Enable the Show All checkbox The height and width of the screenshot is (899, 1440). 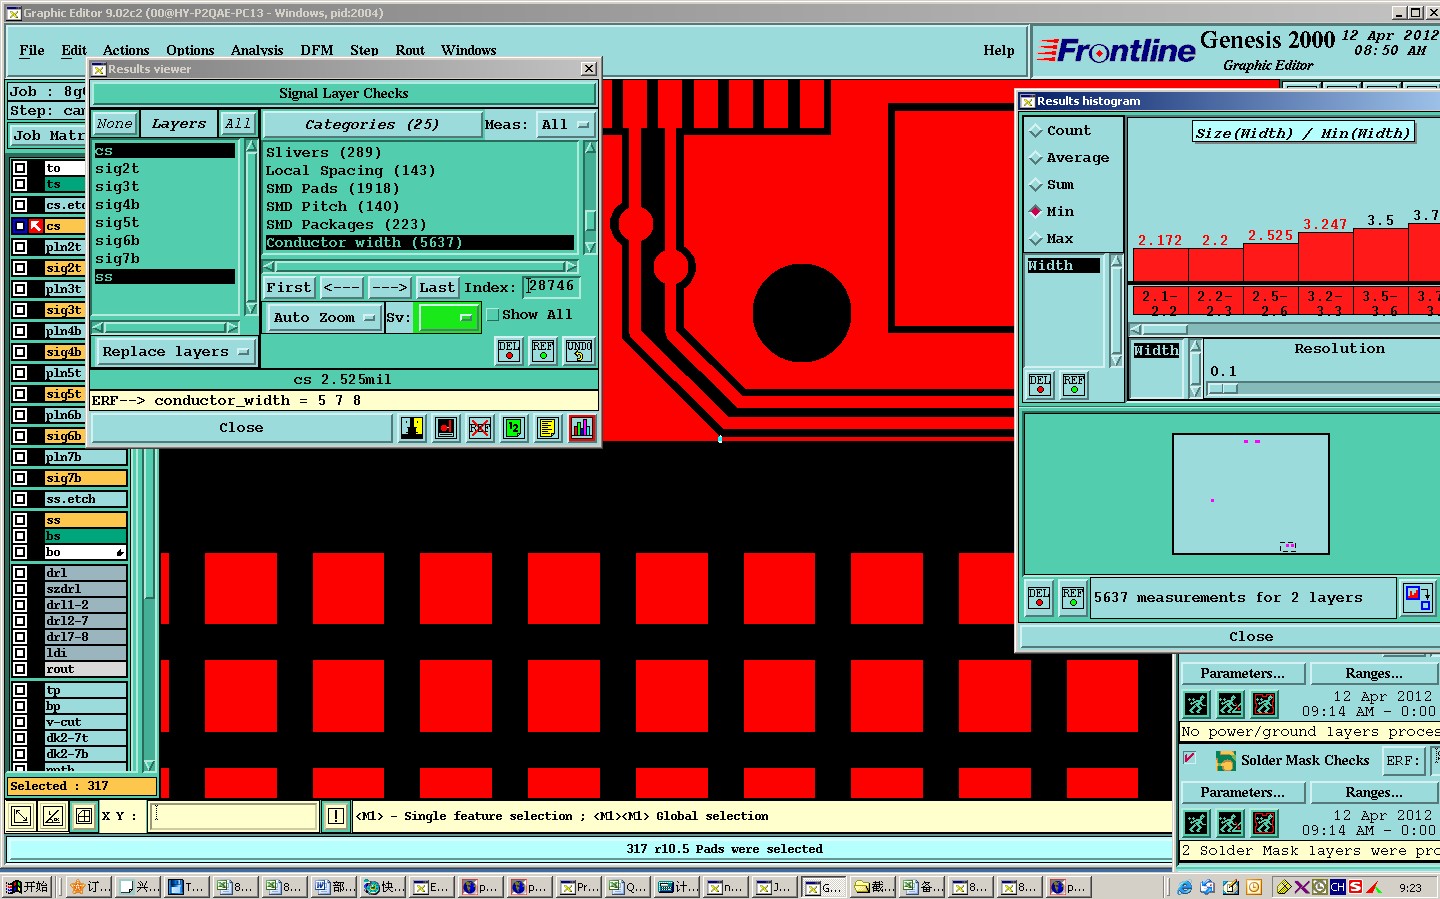click(493, 315)
